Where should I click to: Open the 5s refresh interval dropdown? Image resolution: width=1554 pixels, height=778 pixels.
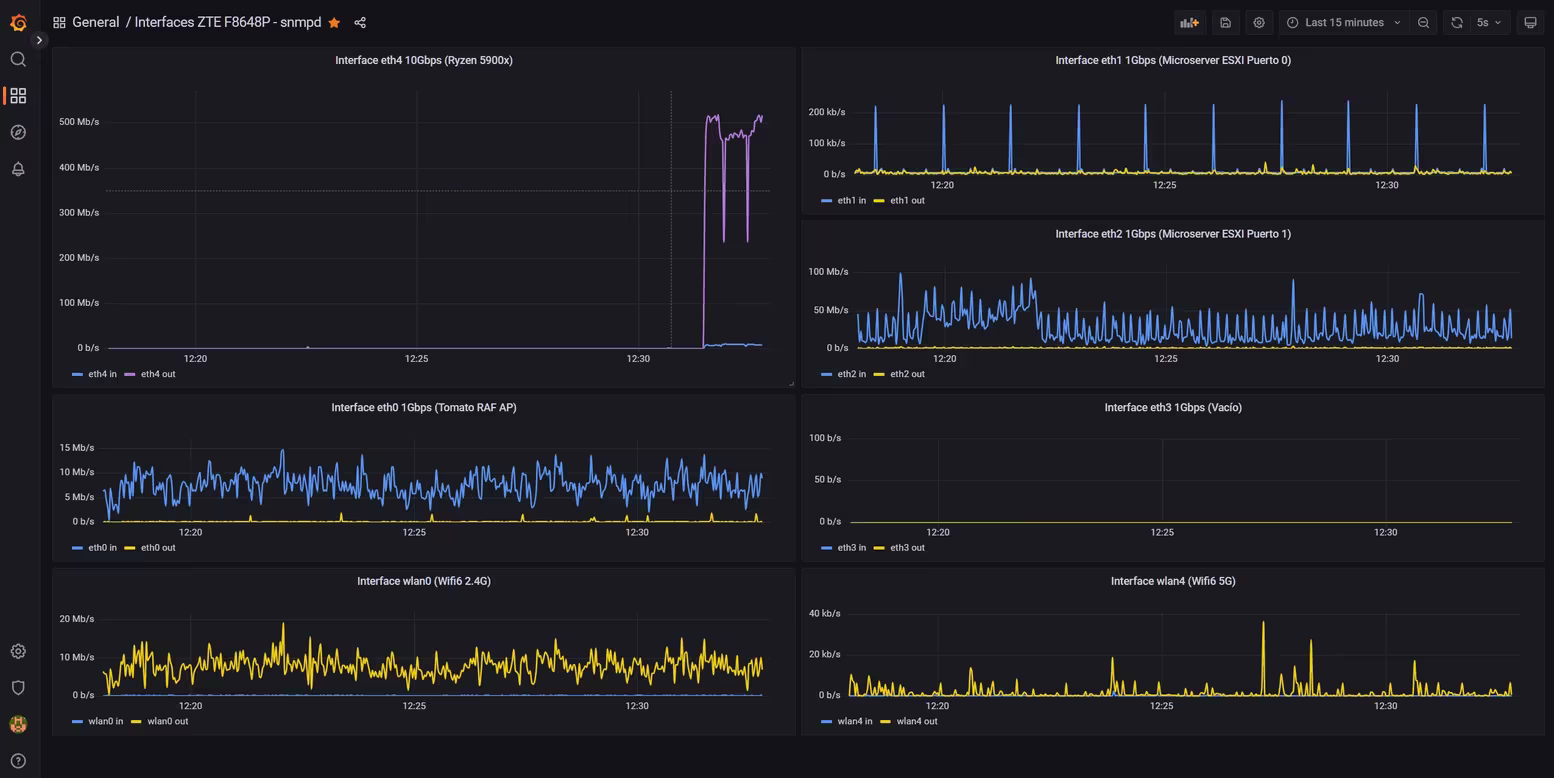click(1489, 22)
